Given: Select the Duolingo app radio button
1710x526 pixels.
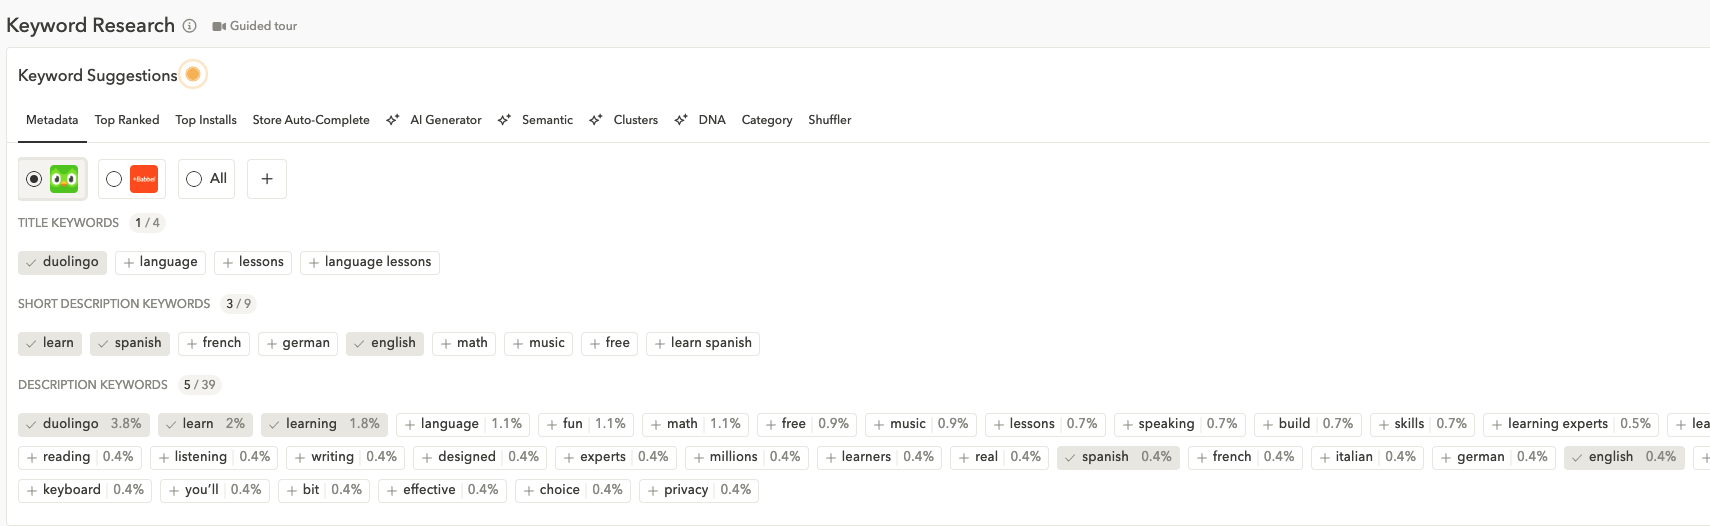Looking at the screenshot, I should (34, 179).
